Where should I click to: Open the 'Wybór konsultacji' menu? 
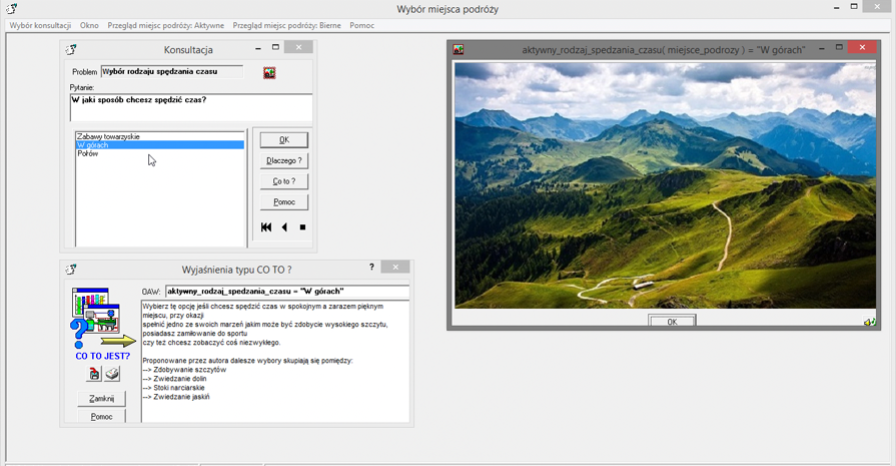[39, 25]
